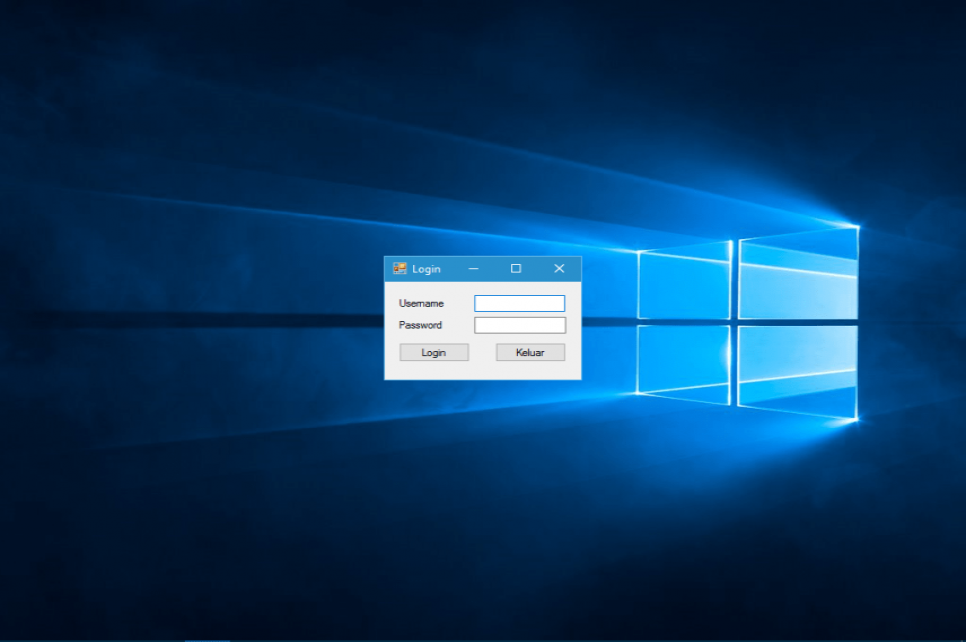
Task: Click inside the Password input field
Action: tap(518, 324)
